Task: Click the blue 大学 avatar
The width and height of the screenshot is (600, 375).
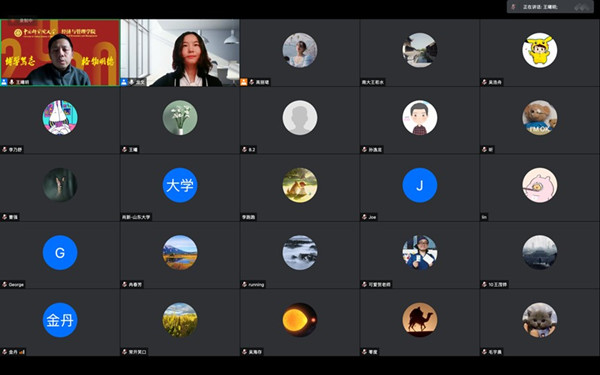Action: point(180,185)
